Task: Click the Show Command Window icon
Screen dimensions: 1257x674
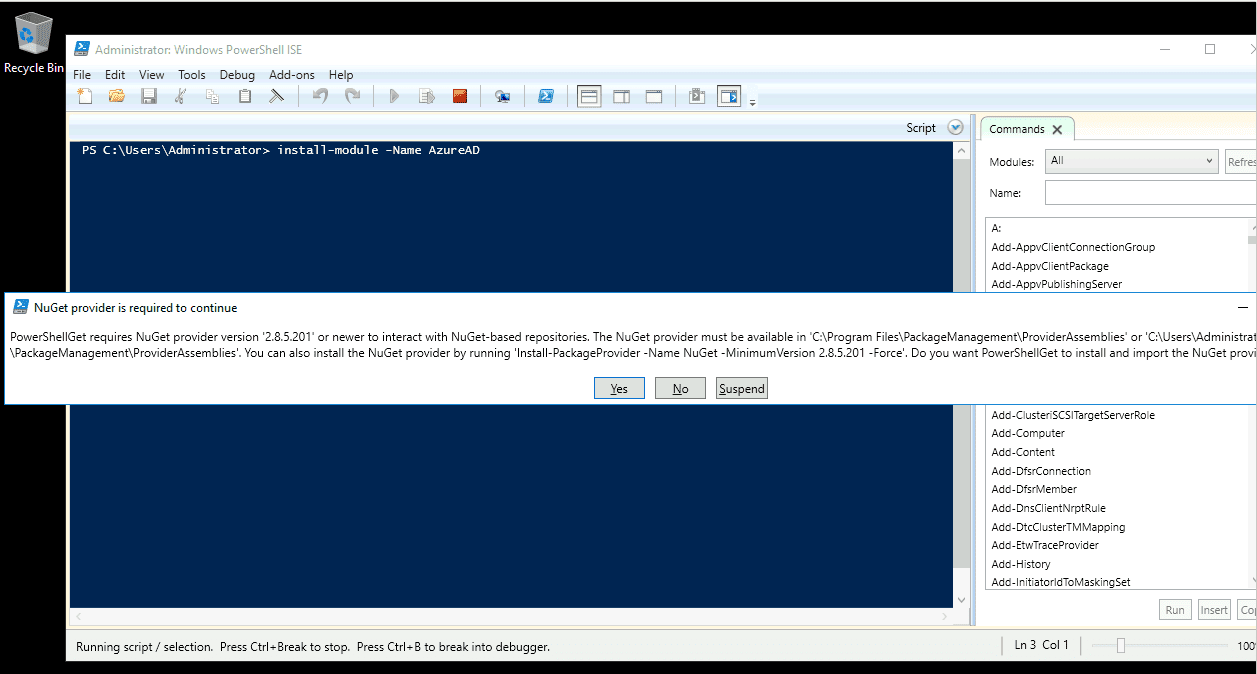Action: click(697, 97)
